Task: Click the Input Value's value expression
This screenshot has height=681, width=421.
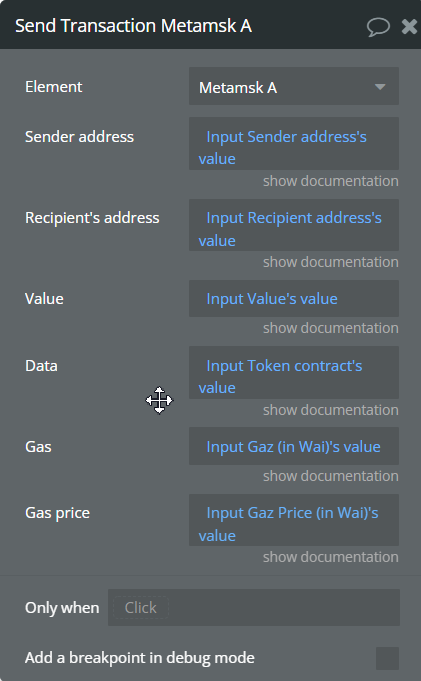Action: click(272, 299)
